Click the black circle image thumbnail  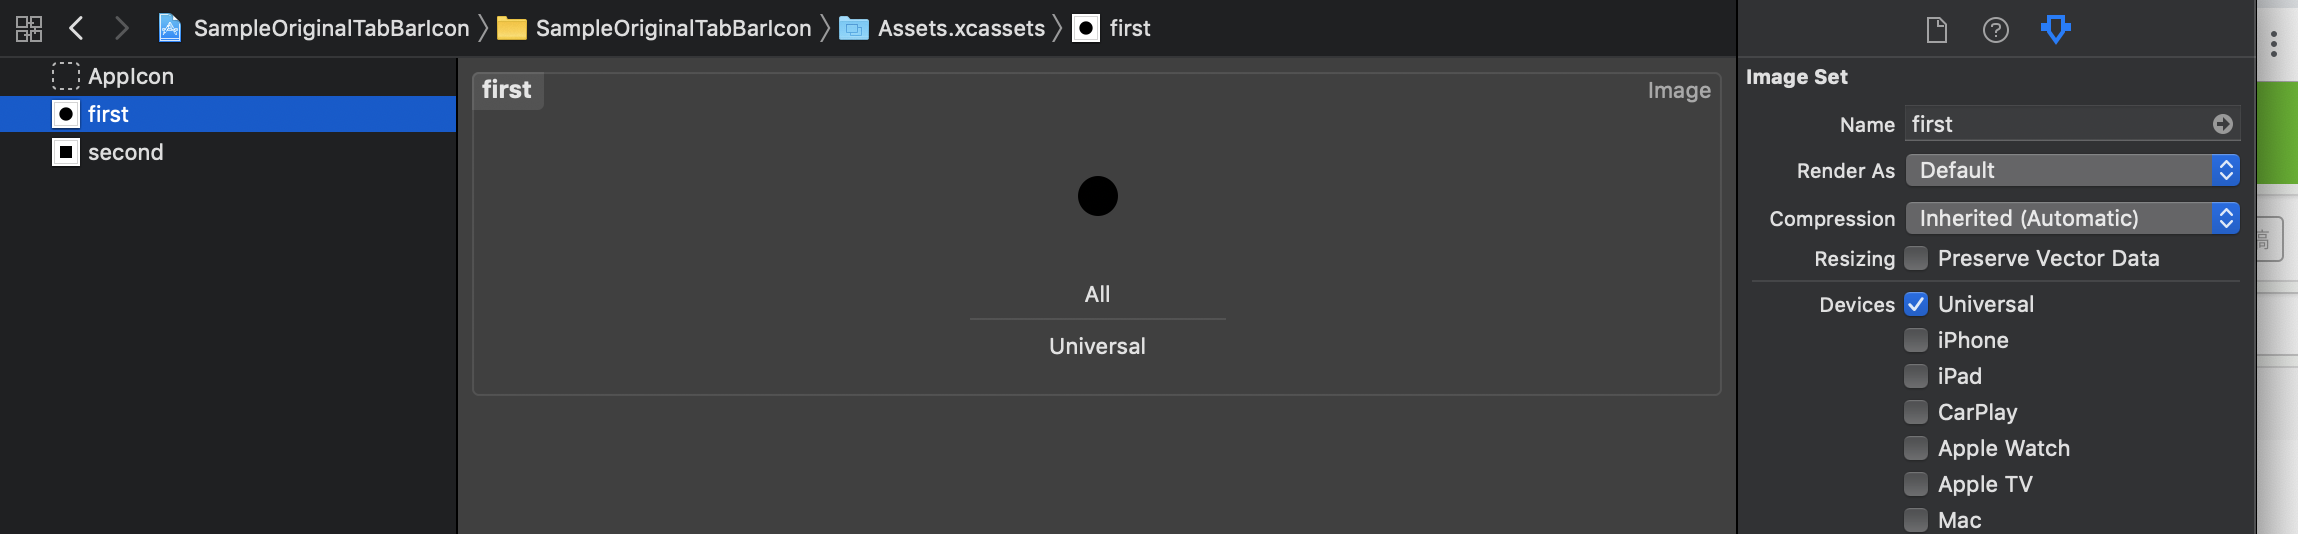point(1097,196)
